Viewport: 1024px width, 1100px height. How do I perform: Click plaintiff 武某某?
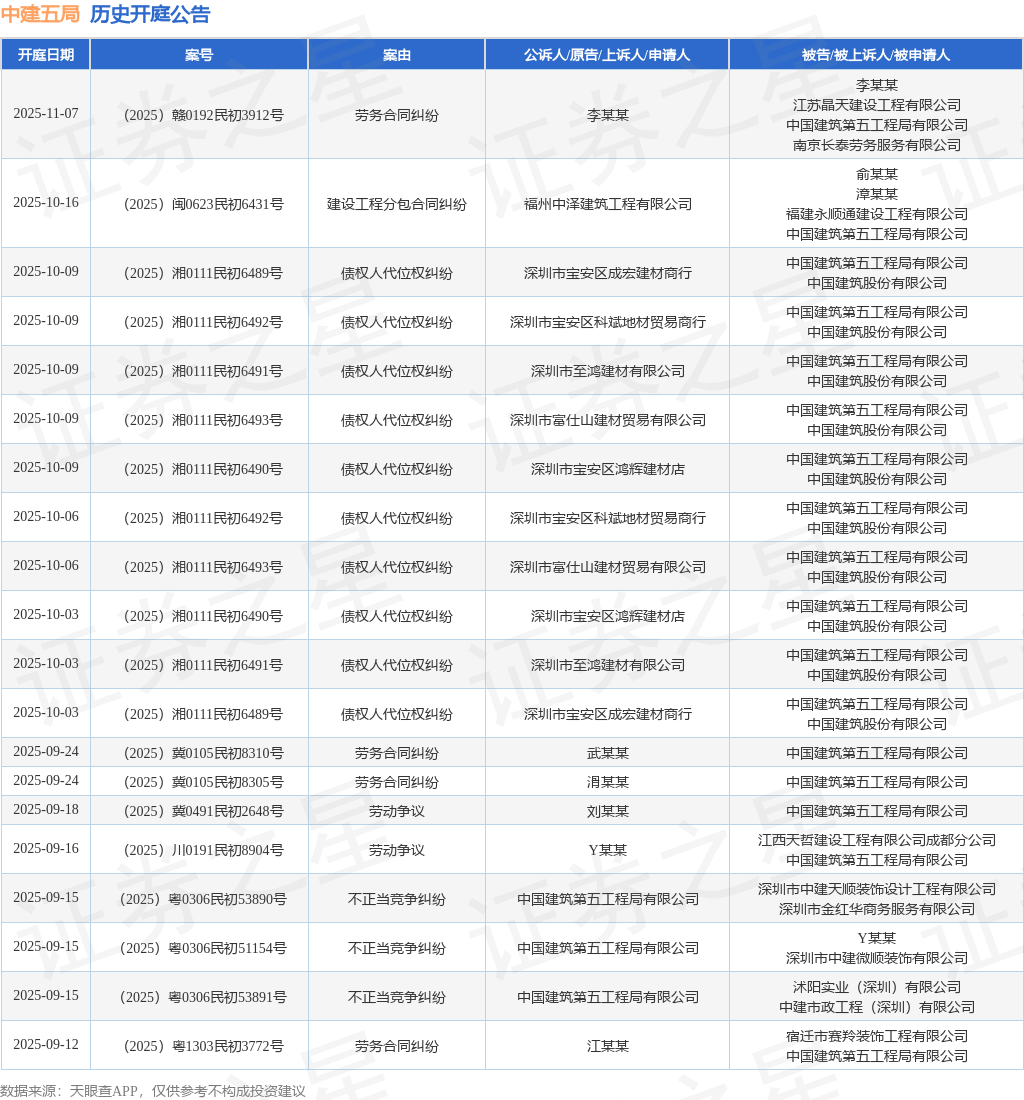pyautogui.click(x=607, y=753)
